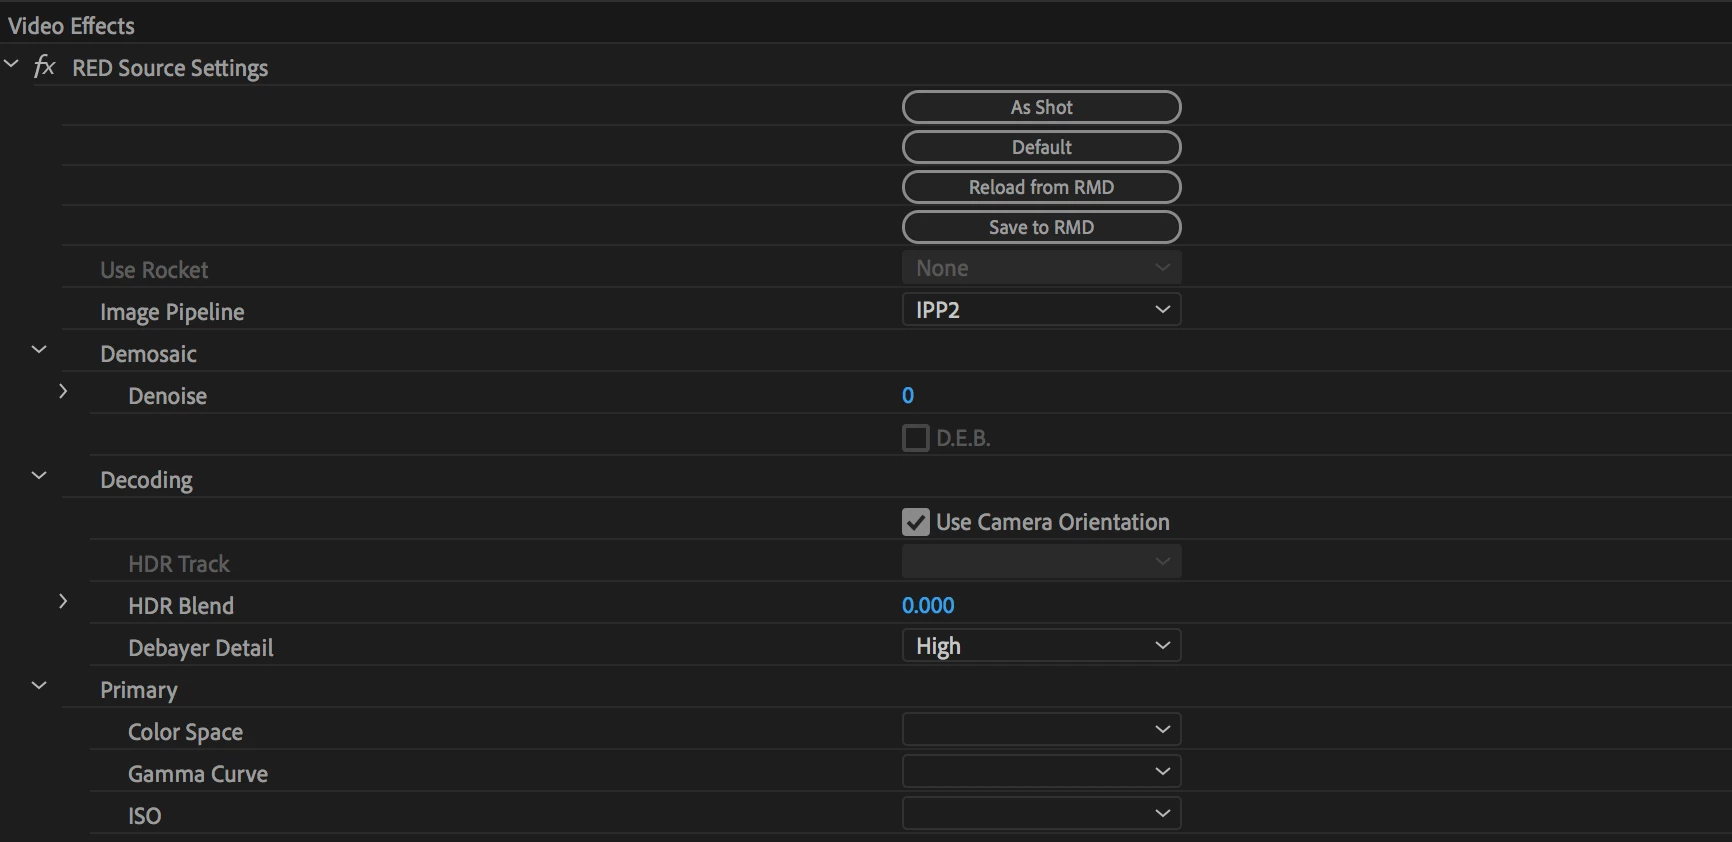The width and height of the screenshot is (1732, 842).
Task: Click Reload from RMD button
Action: coord(1041,187)
